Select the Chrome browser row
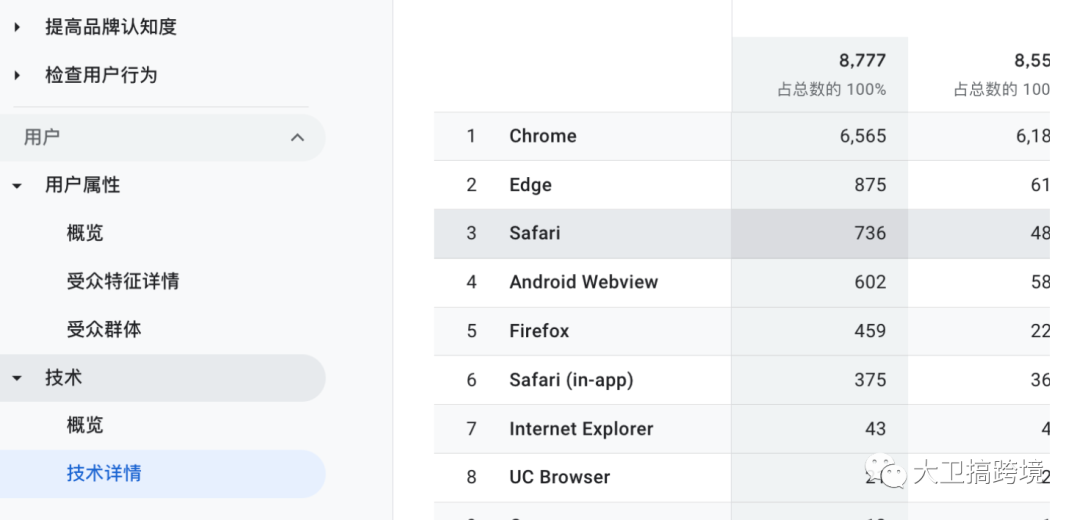The image size is (1080, 520). coord(543,136)
